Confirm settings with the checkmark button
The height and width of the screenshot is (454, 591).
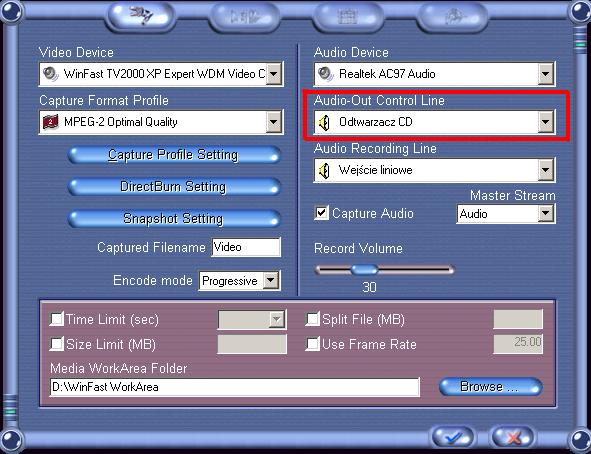(x=452, y=437)
